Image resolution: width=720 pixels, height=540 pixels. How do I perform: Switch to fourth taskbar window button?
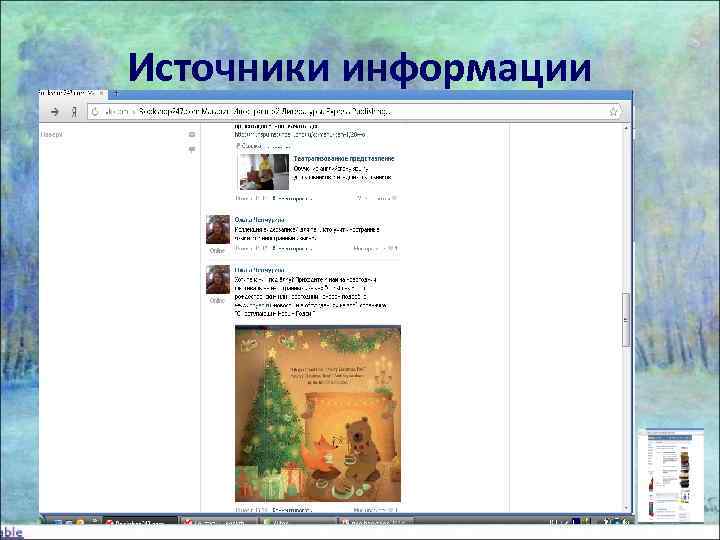click(x=376, y=522)
